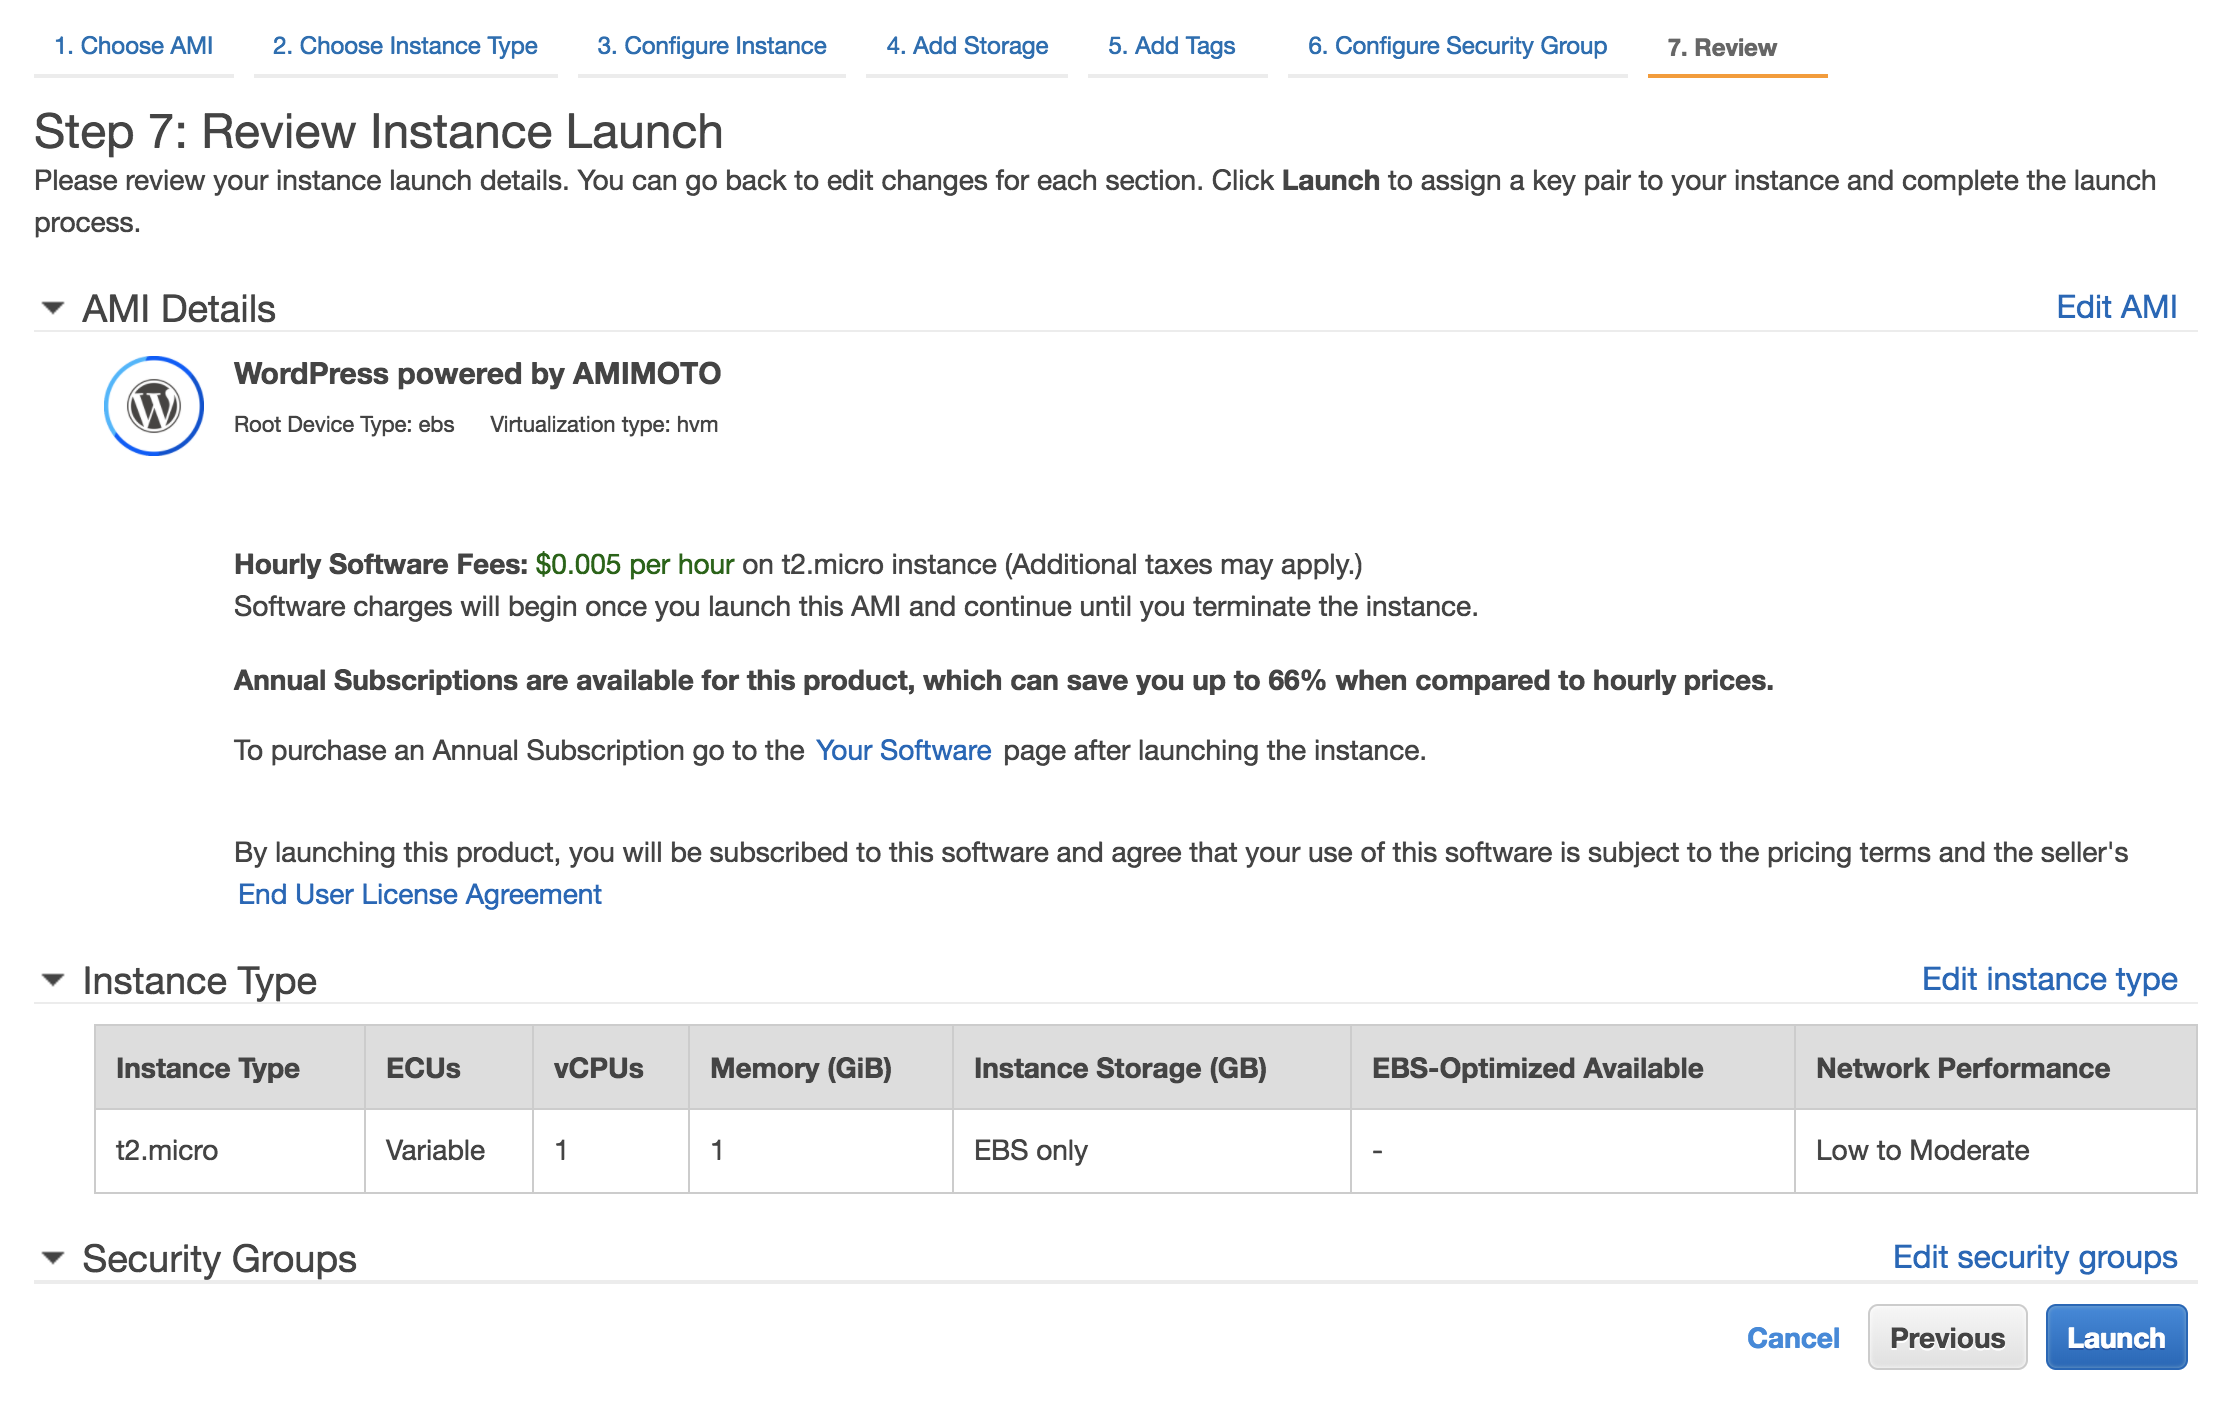Click the $0.005 per hour fee text
The width and height of the screenshot is (2224, 1404).
(635, 565)
